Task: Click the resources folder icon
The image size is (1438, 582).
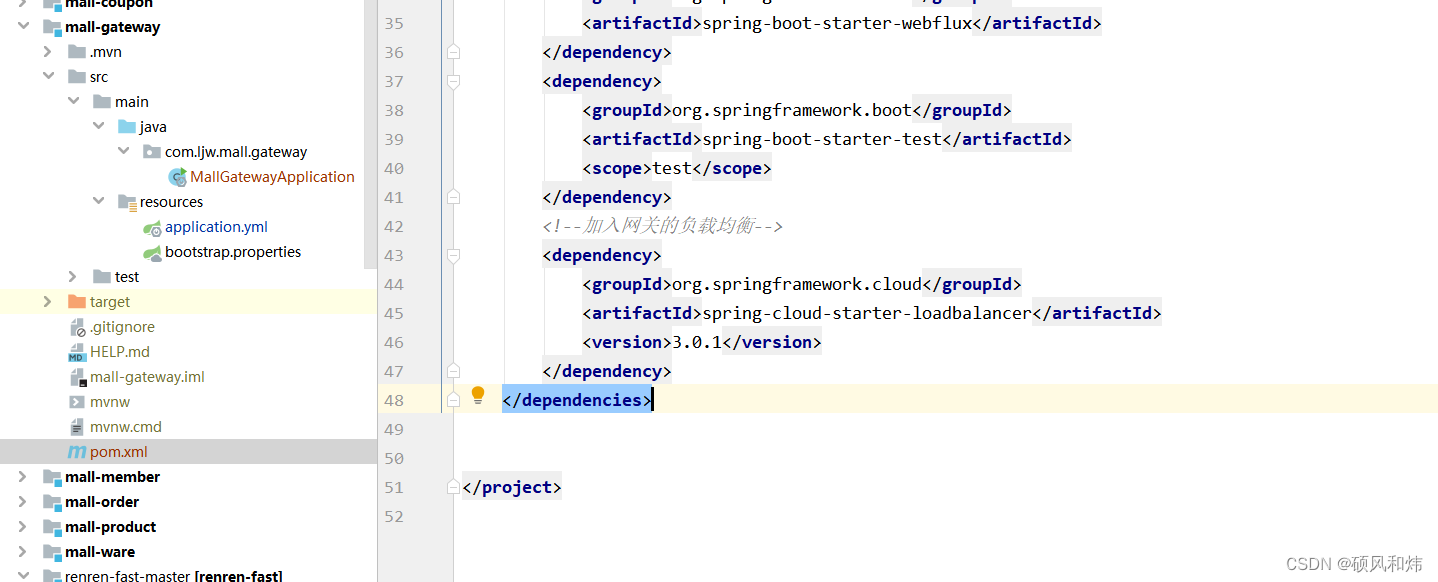Action: [127, 202]
